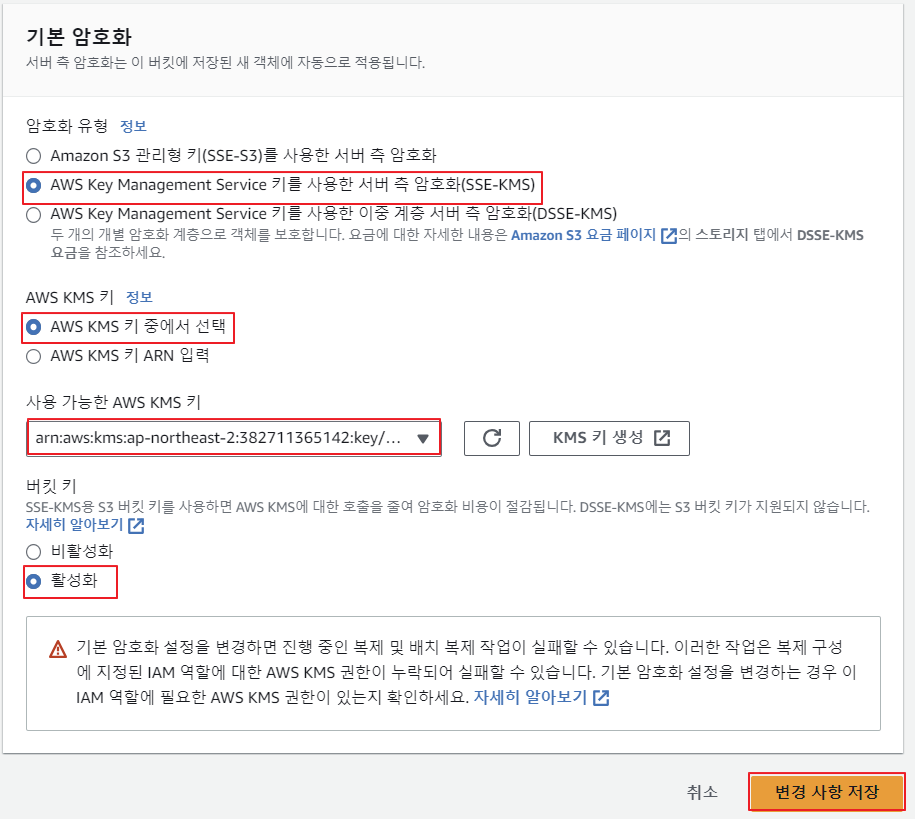Choose 'AWS KMS 키 ARN 입력' radio
This screenshot has height=819, width=915.
34,356
